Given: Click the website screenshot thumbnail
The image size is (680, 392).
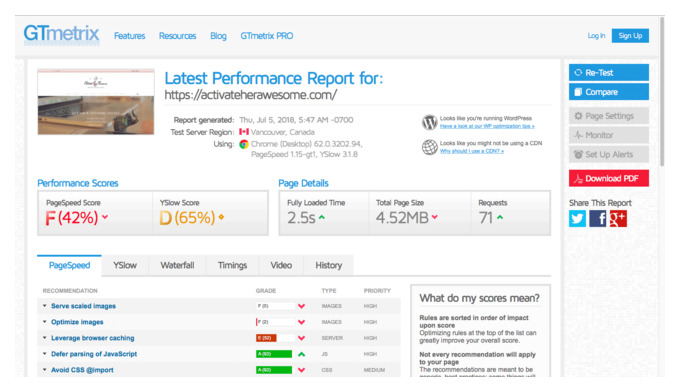Looking at the screenshot, I should pos(96,101).
